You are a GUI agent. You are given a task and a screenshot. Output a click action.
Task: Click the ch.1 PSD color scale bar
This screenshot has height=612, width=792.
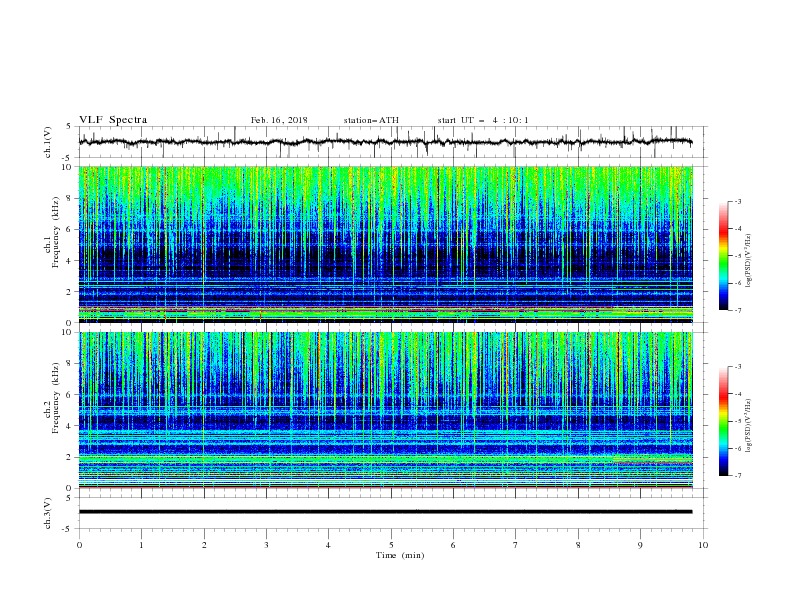(x=724, y=256)
